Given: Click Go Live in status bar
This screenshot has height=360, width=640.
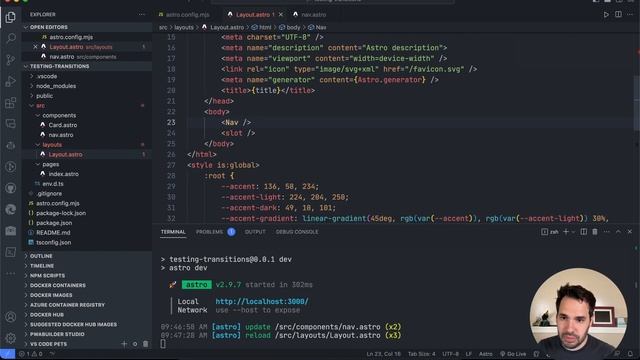Looking at the screenshot, I should 513,354.
